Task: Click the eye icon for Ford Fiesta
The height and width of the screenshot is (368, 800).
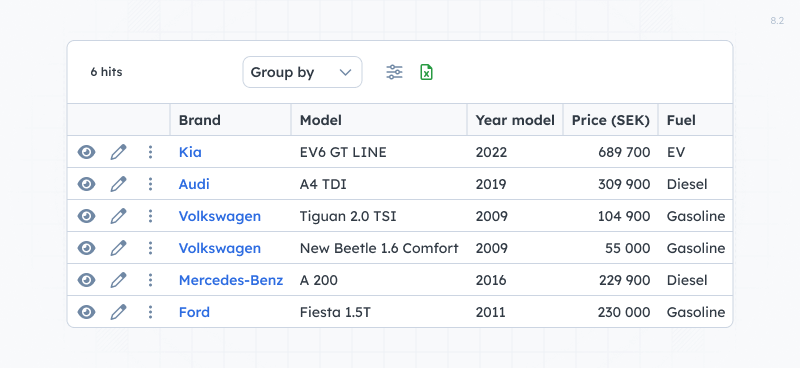Action: pos(86,312)
